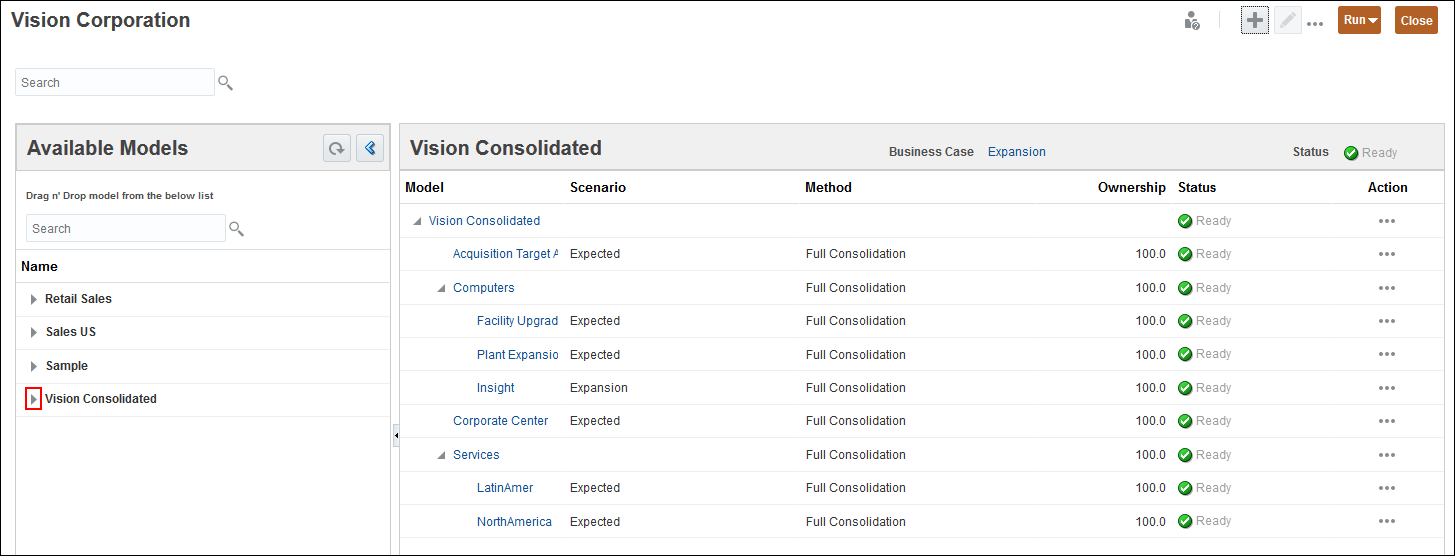Open the Vision Consolidated model link
1455x556 pixels.
click(x=484, y=221)
